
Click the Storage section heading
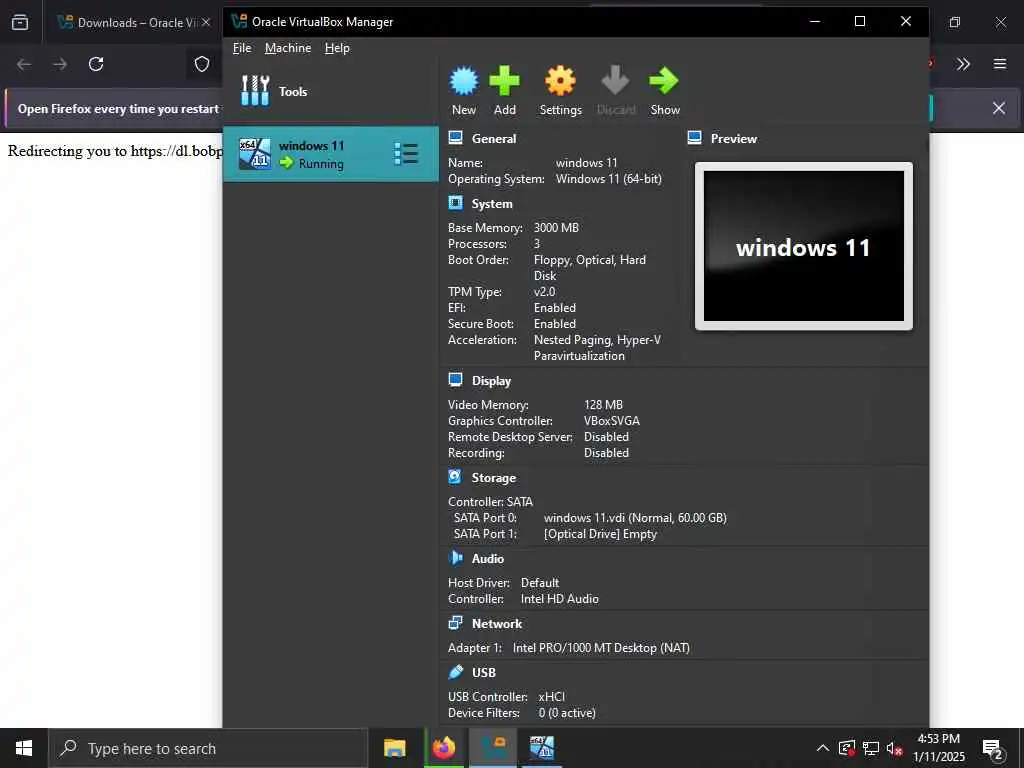[494, 478]
